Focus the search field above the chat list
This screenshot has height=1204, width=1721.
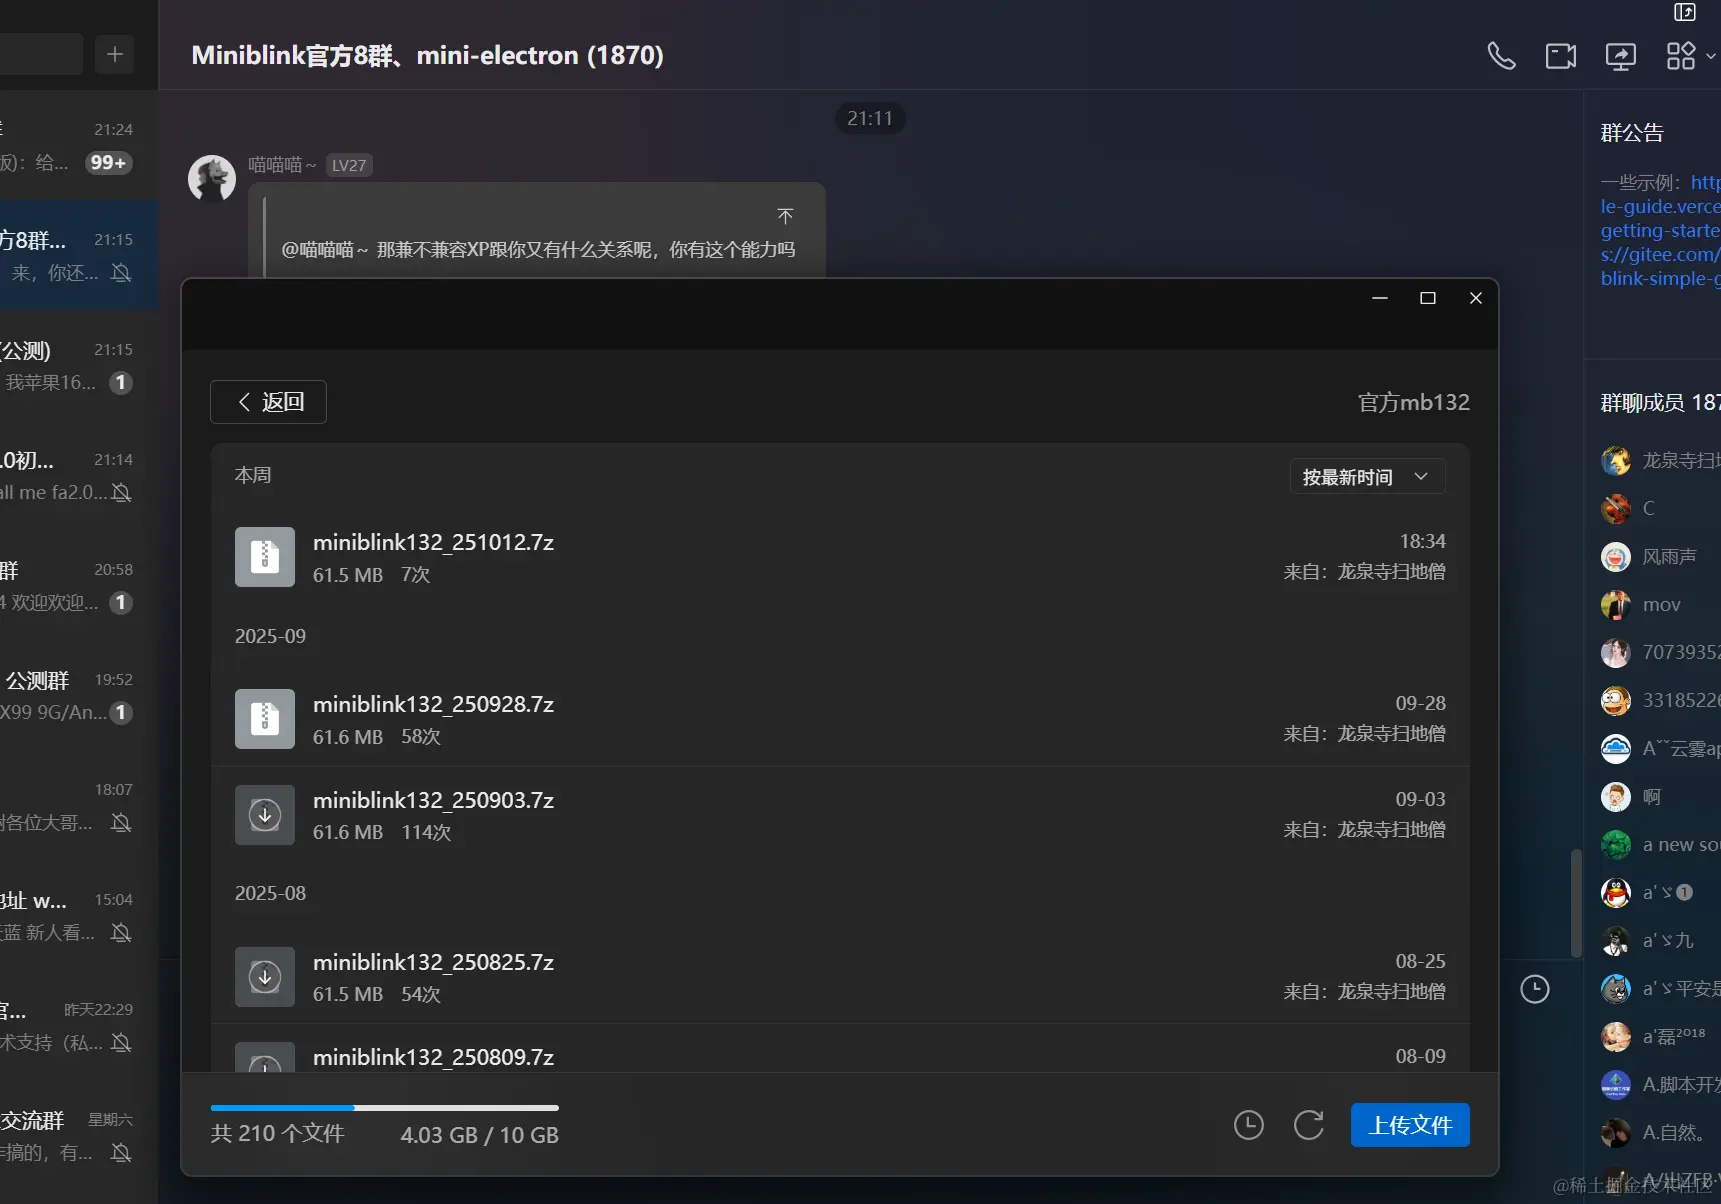point(40,54)
